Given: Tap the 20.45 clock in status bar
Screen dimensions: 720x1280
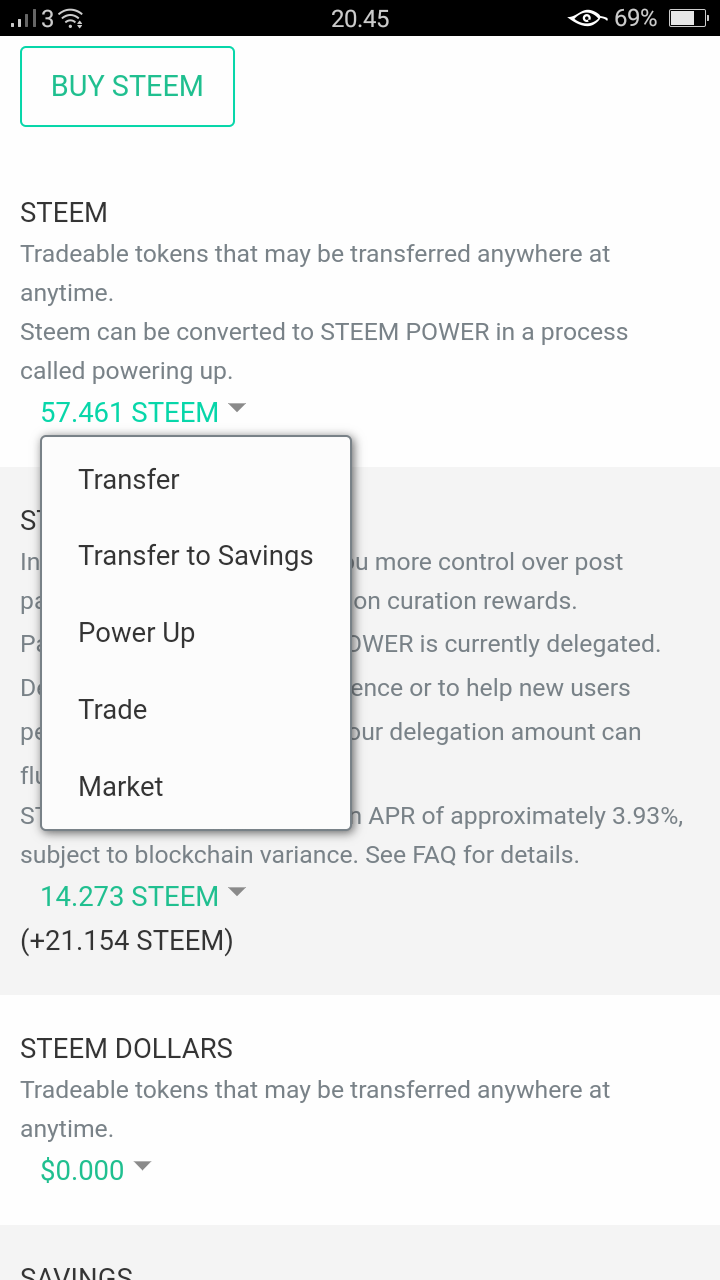Looking at the screenshot, I should [360, 18].
